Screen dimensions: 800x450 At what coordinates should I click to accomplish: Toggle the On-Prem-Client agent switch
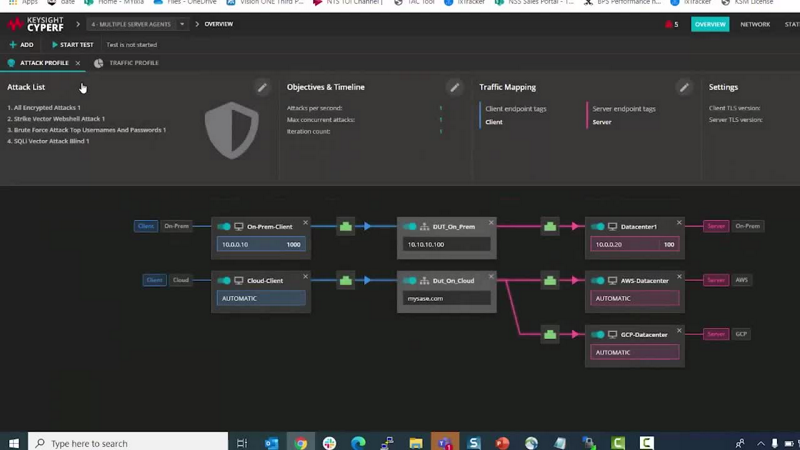224,227
